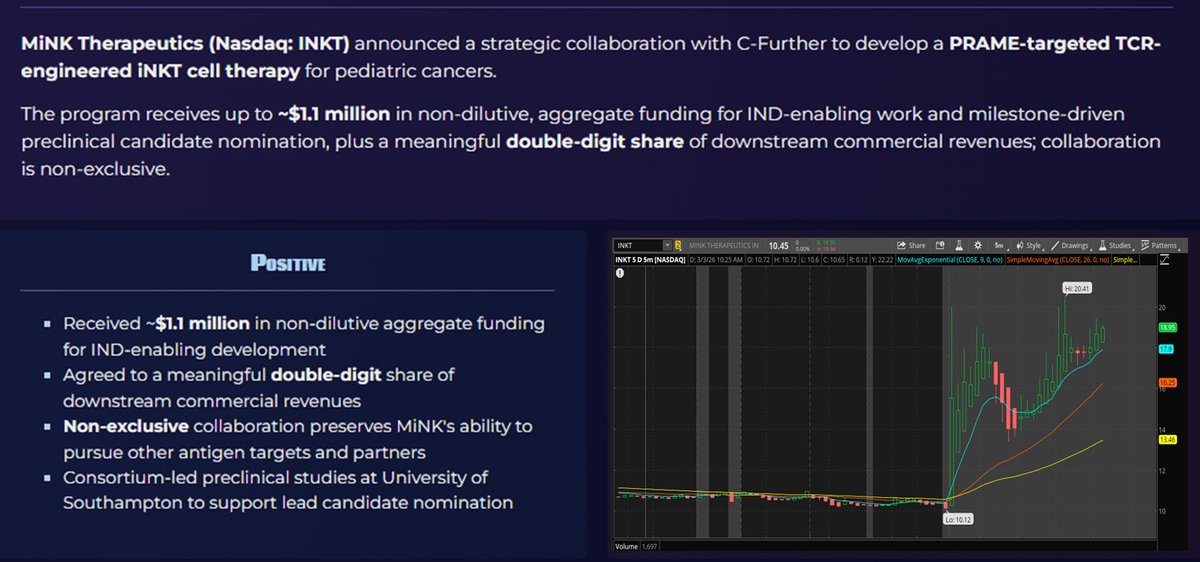Open the 5m timeframe selector
1200x562 pixels.
(x=1001, y=245)
